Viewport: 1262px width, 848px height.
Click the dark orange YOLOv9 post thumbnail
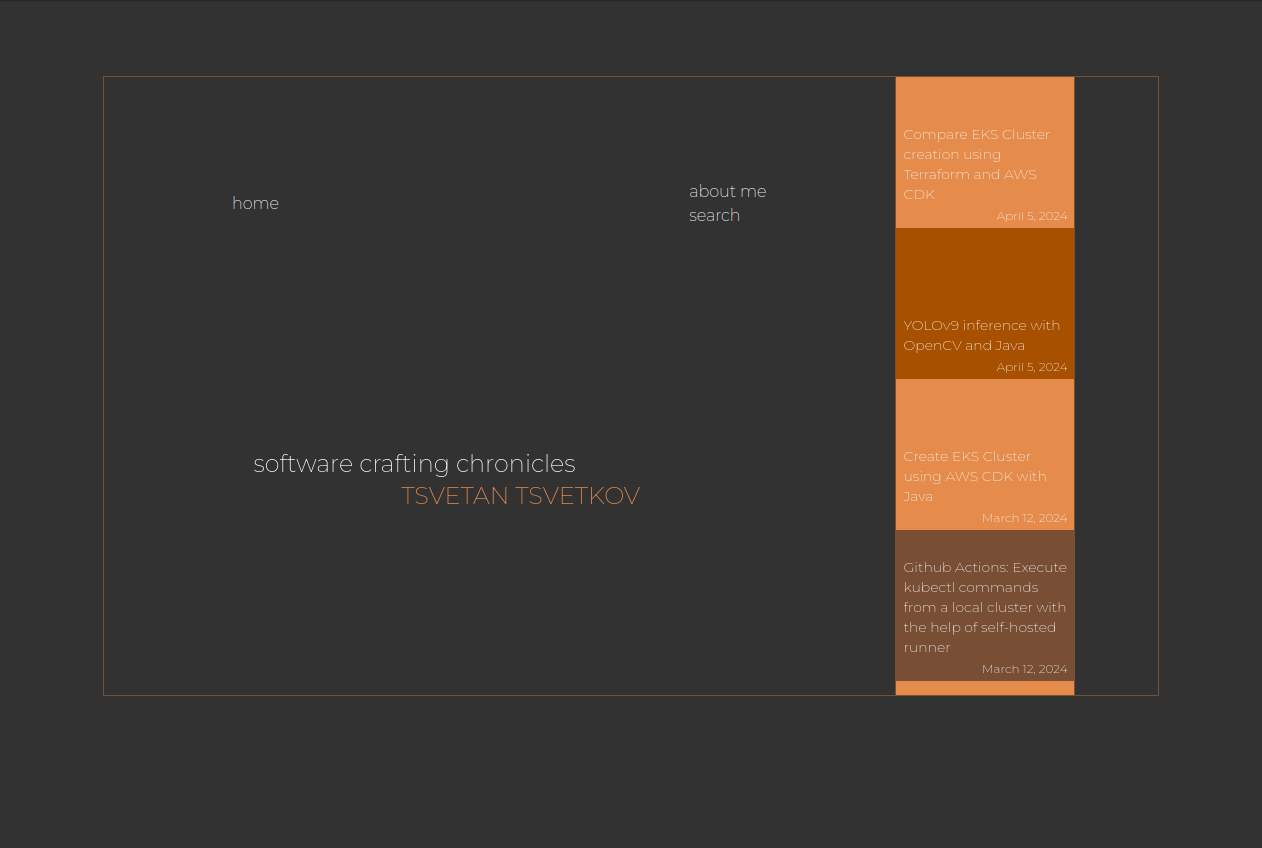tap(984, 270)
